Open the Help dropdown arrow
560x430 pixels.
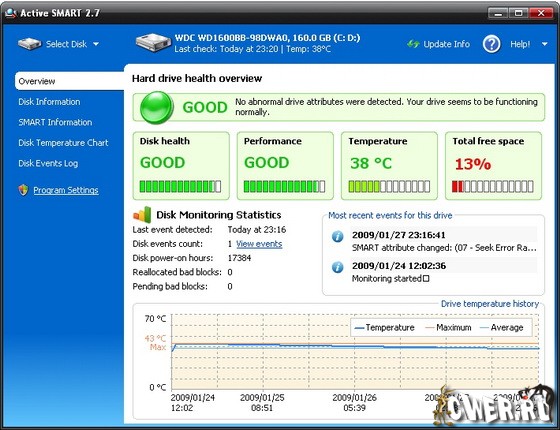pyautogui.click(x=545, y=44)
